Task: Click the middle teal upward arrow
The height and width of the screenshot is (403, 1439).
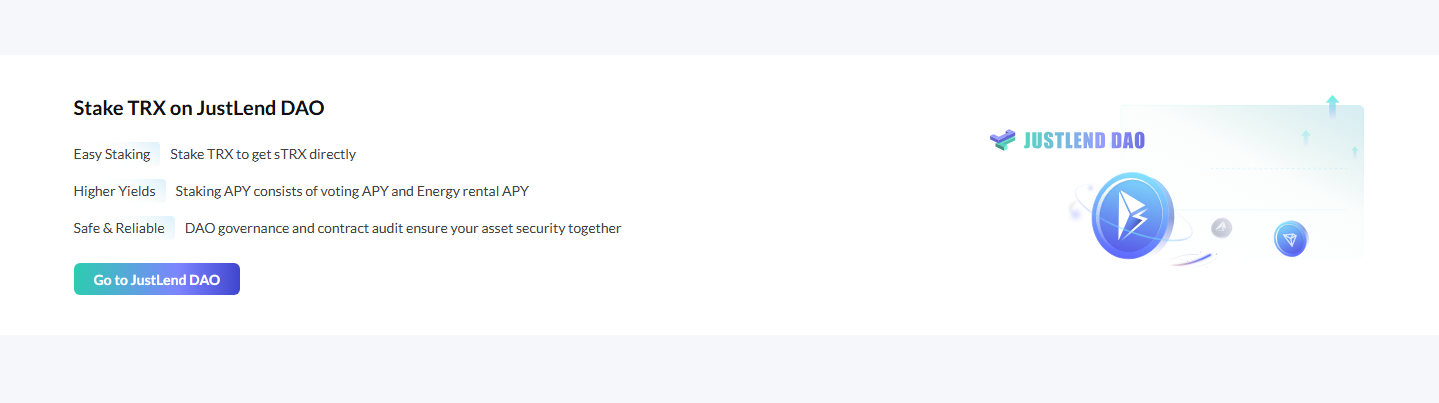Action: point(1305,137)
